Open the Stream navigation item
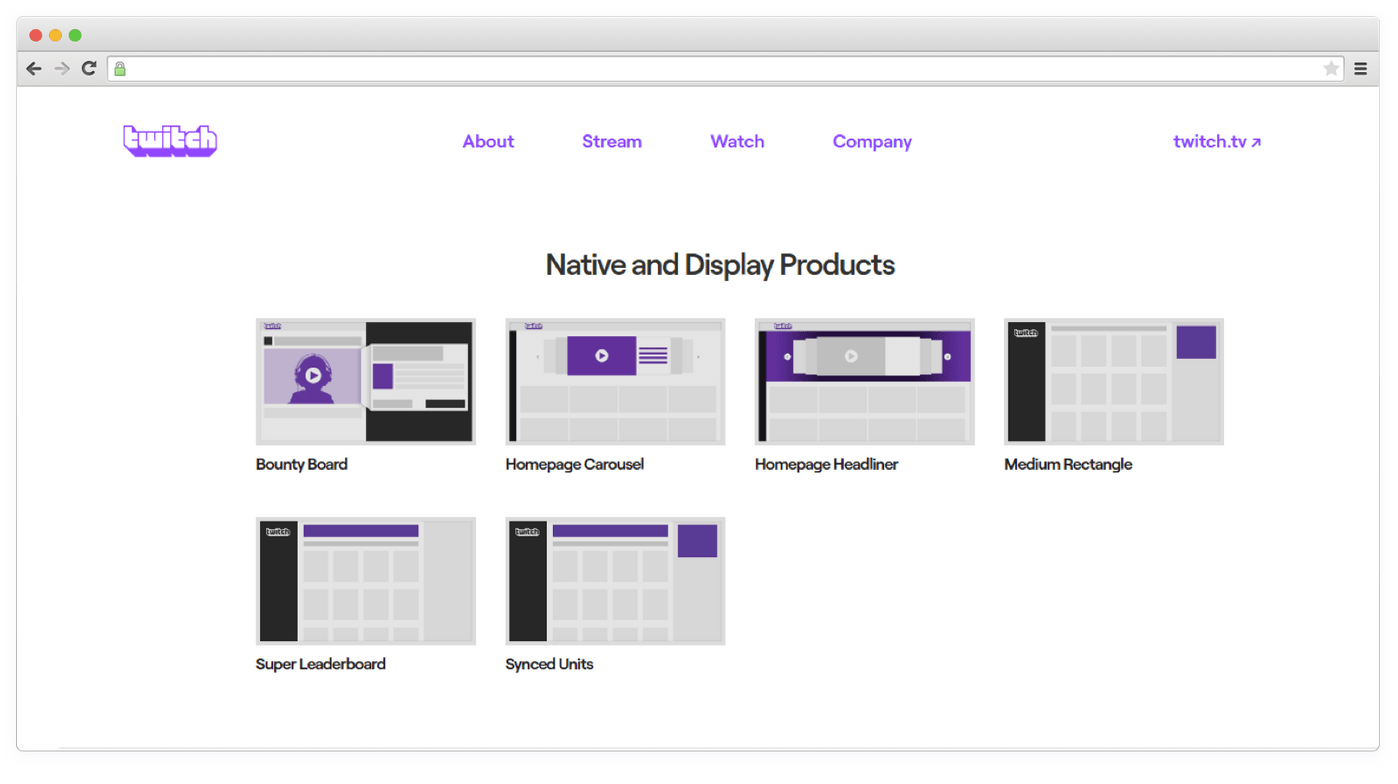The width and height of the screenshot is (1398, 784). (x=612, y=141)
